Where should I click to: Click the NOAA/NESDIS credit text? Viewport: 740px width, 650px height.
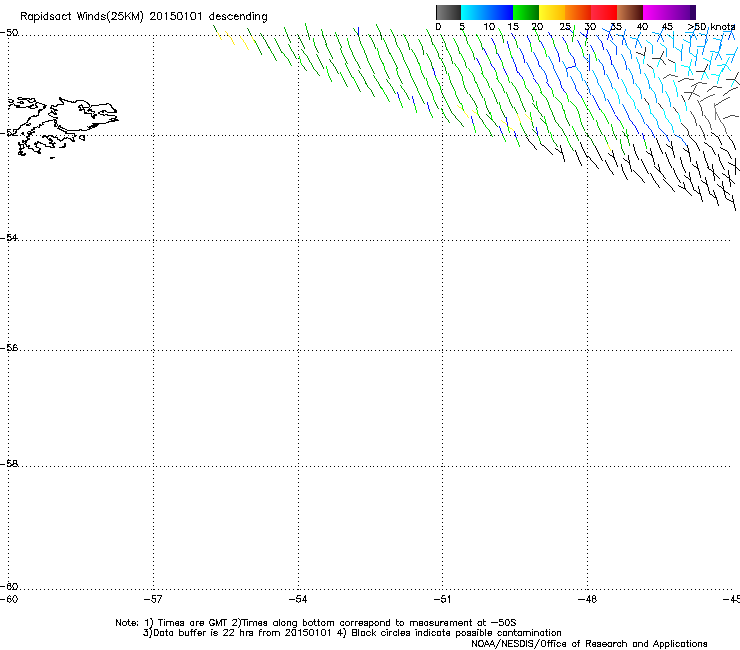pos(589,644)
